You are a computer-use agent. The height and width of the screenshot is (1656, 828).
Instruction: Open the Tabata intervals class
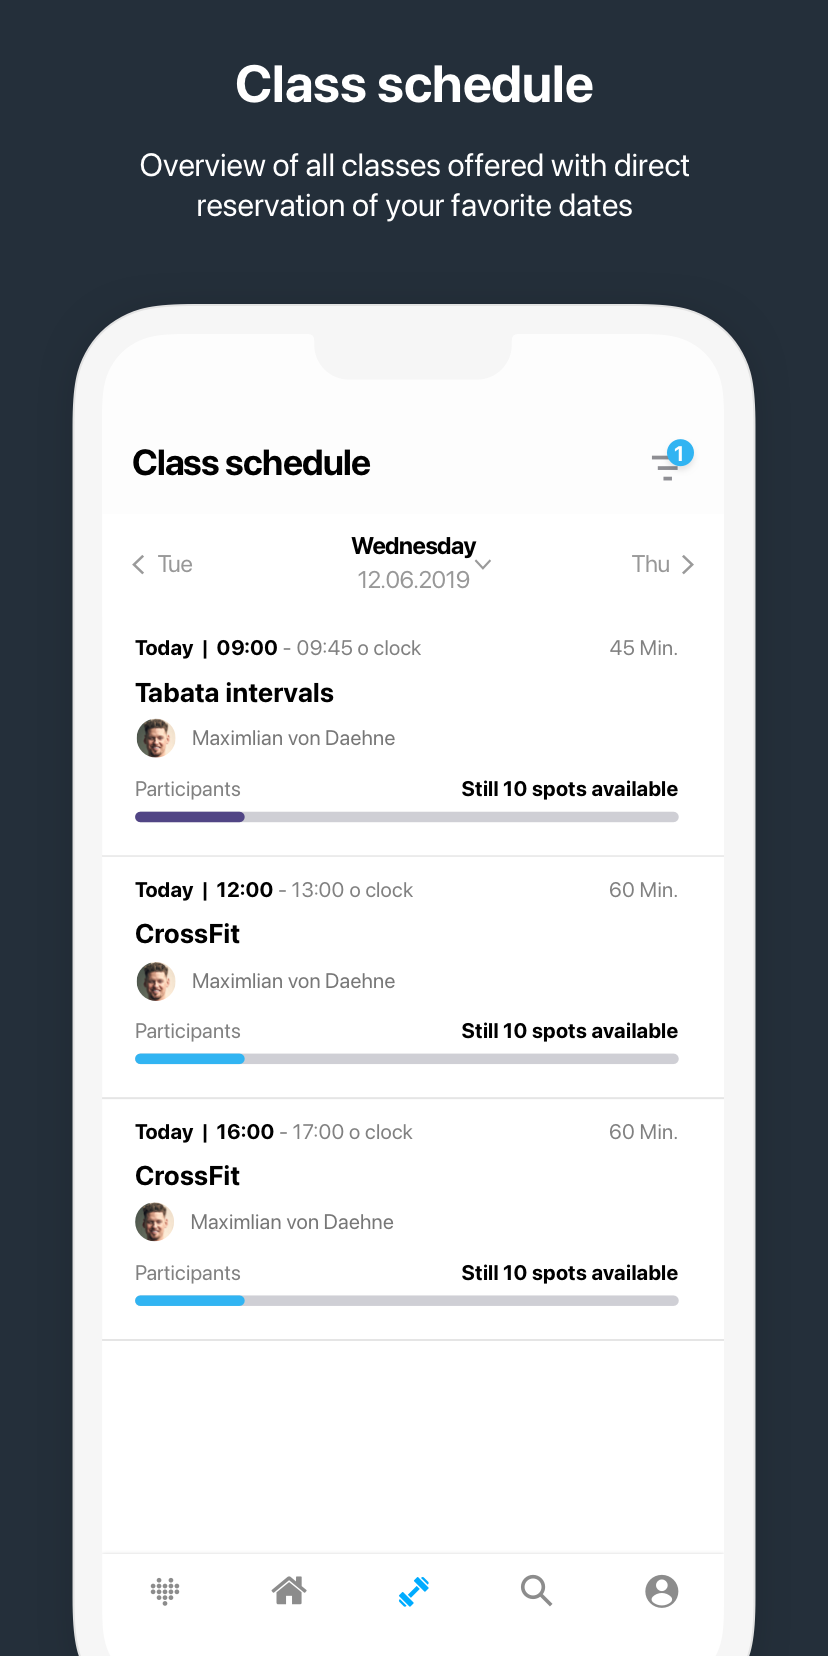coord(234,693)
